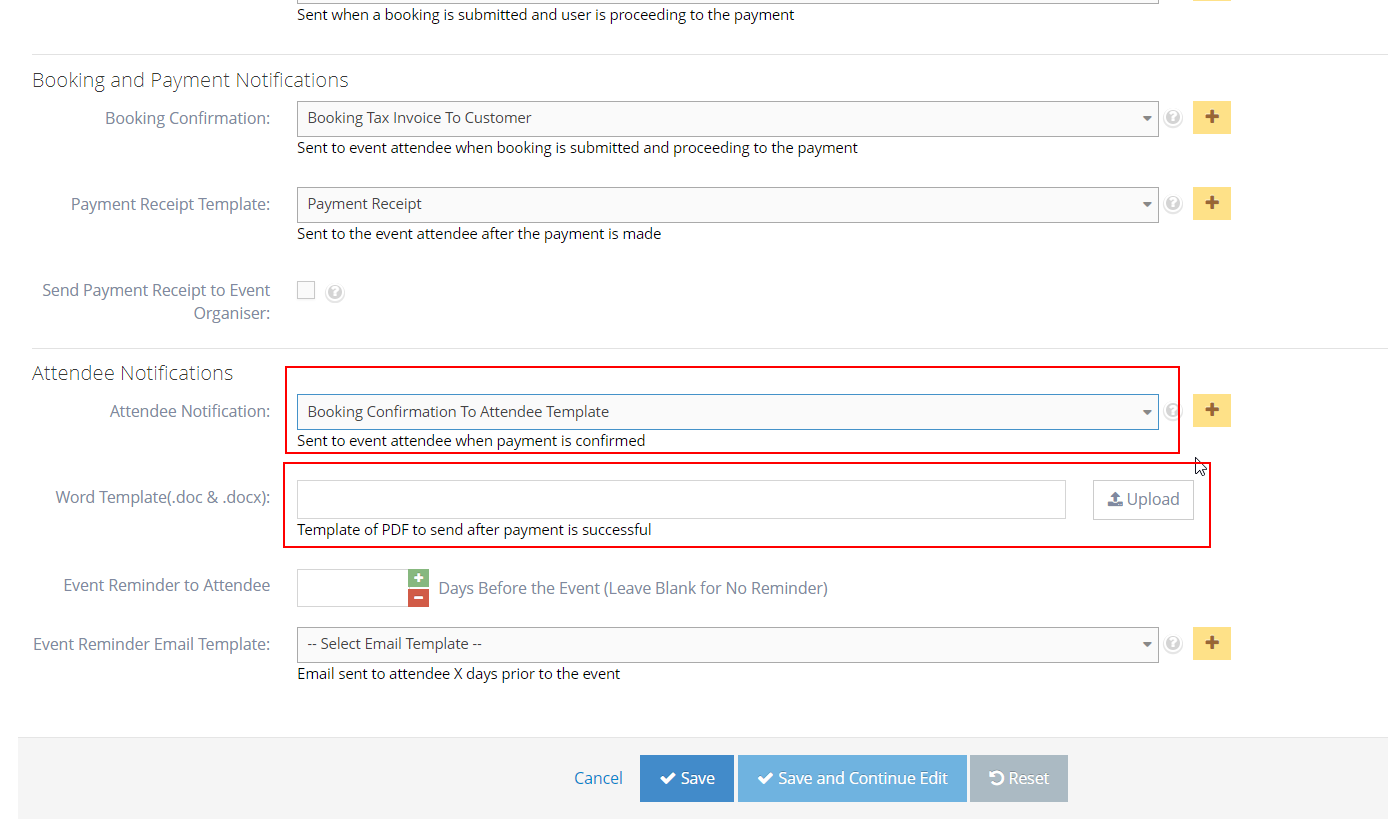Click the Cancel link
This screenshot has width=1388, height=834.
click(598, 778)
